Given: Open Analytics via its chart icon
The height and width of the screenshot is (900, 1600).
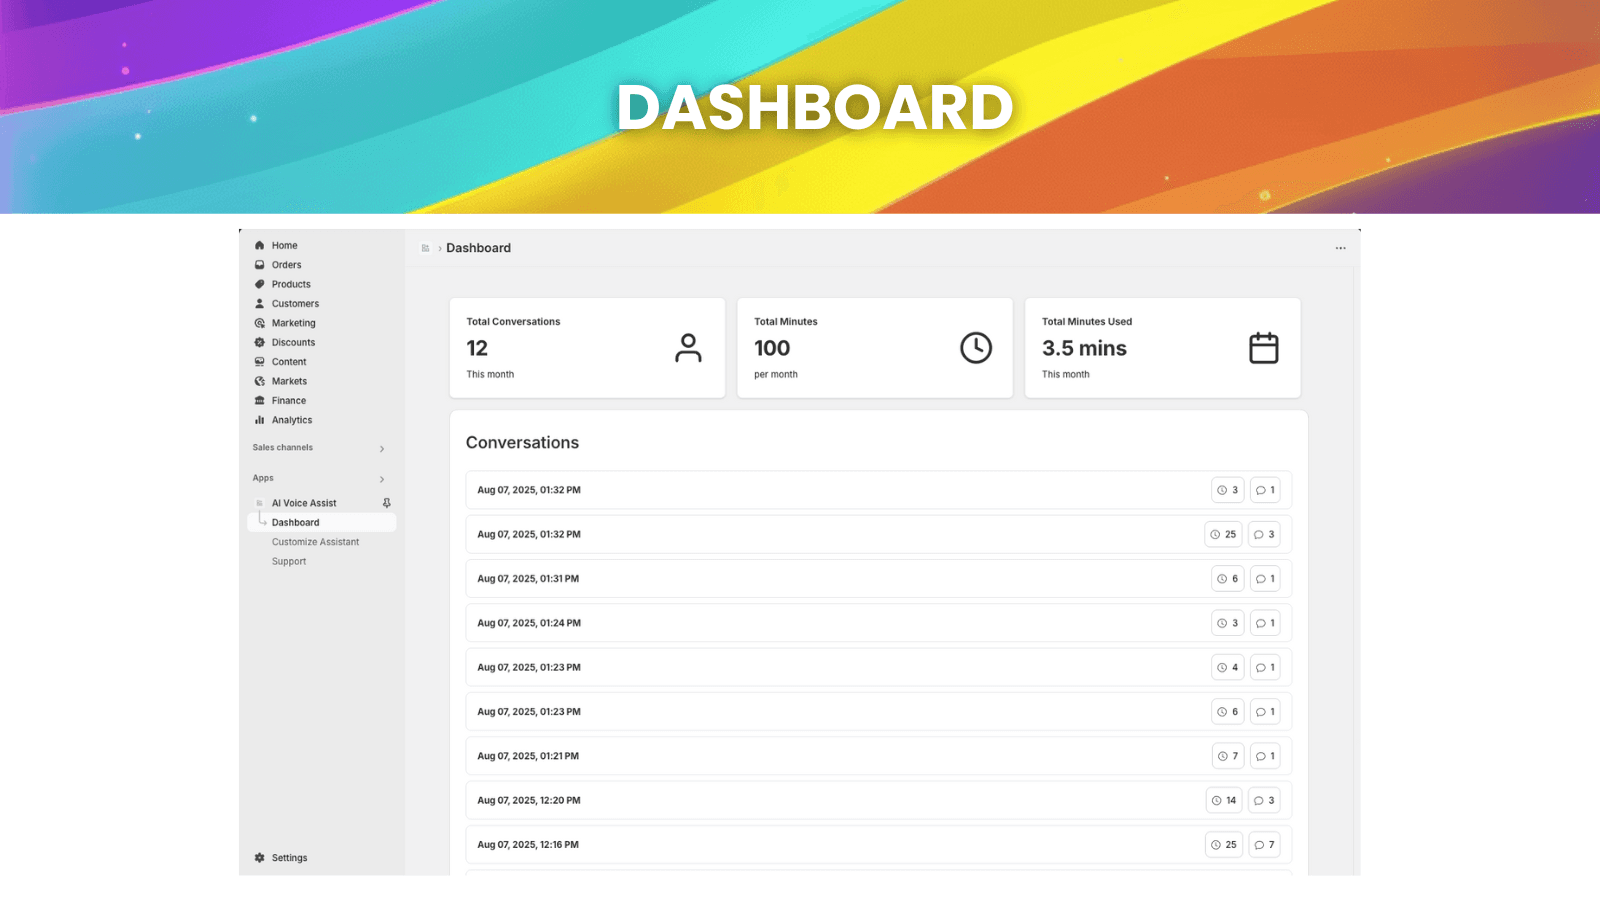Looking at the screenshot, I should click(260, 420).
